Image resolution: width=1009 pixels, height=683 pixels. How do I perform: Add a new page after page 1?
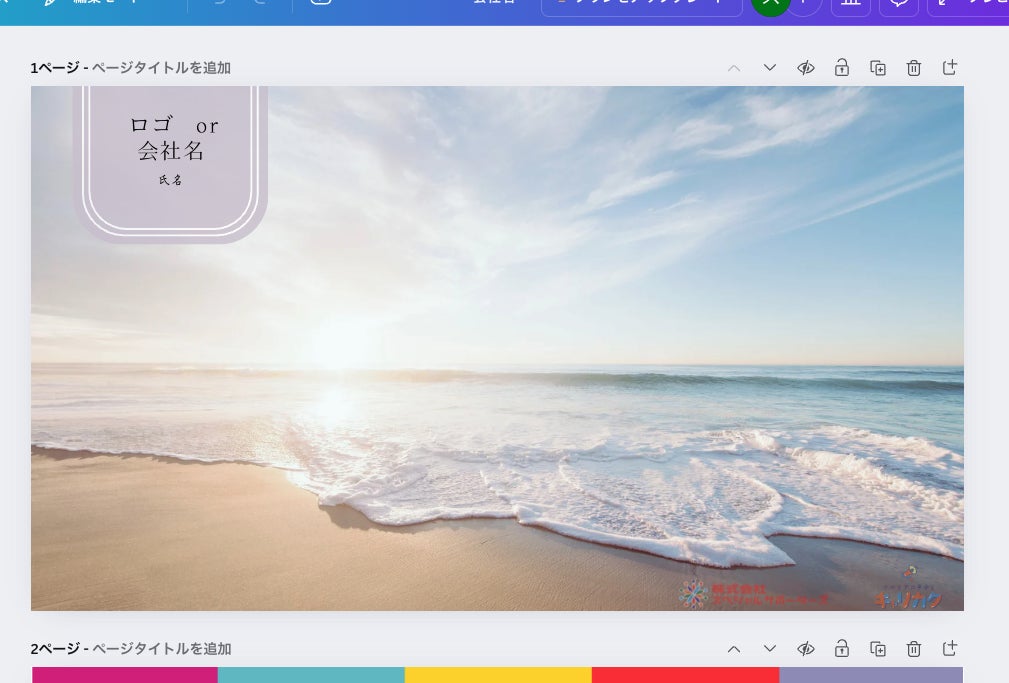(950, 68)
